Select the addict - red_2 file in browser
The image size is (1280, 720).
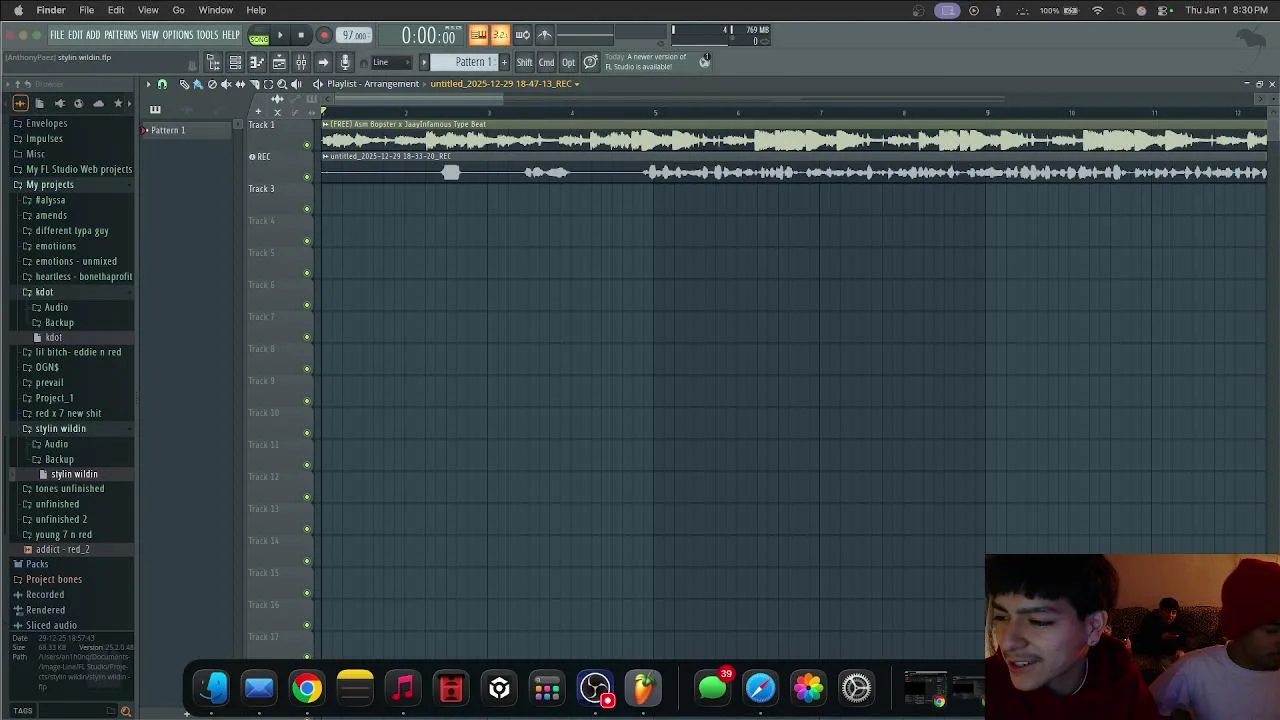coord(62,549)
